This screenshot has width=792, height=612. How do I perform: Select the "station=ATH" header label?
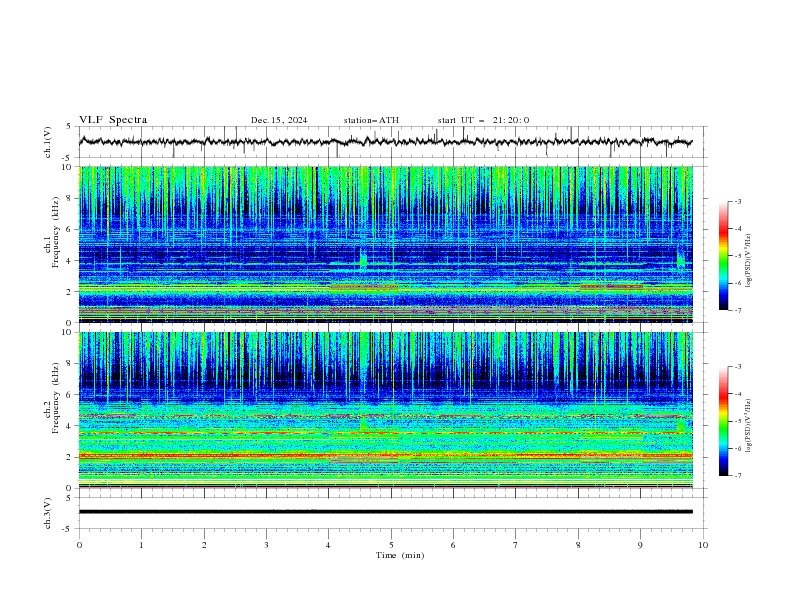(x=371, y=120)
